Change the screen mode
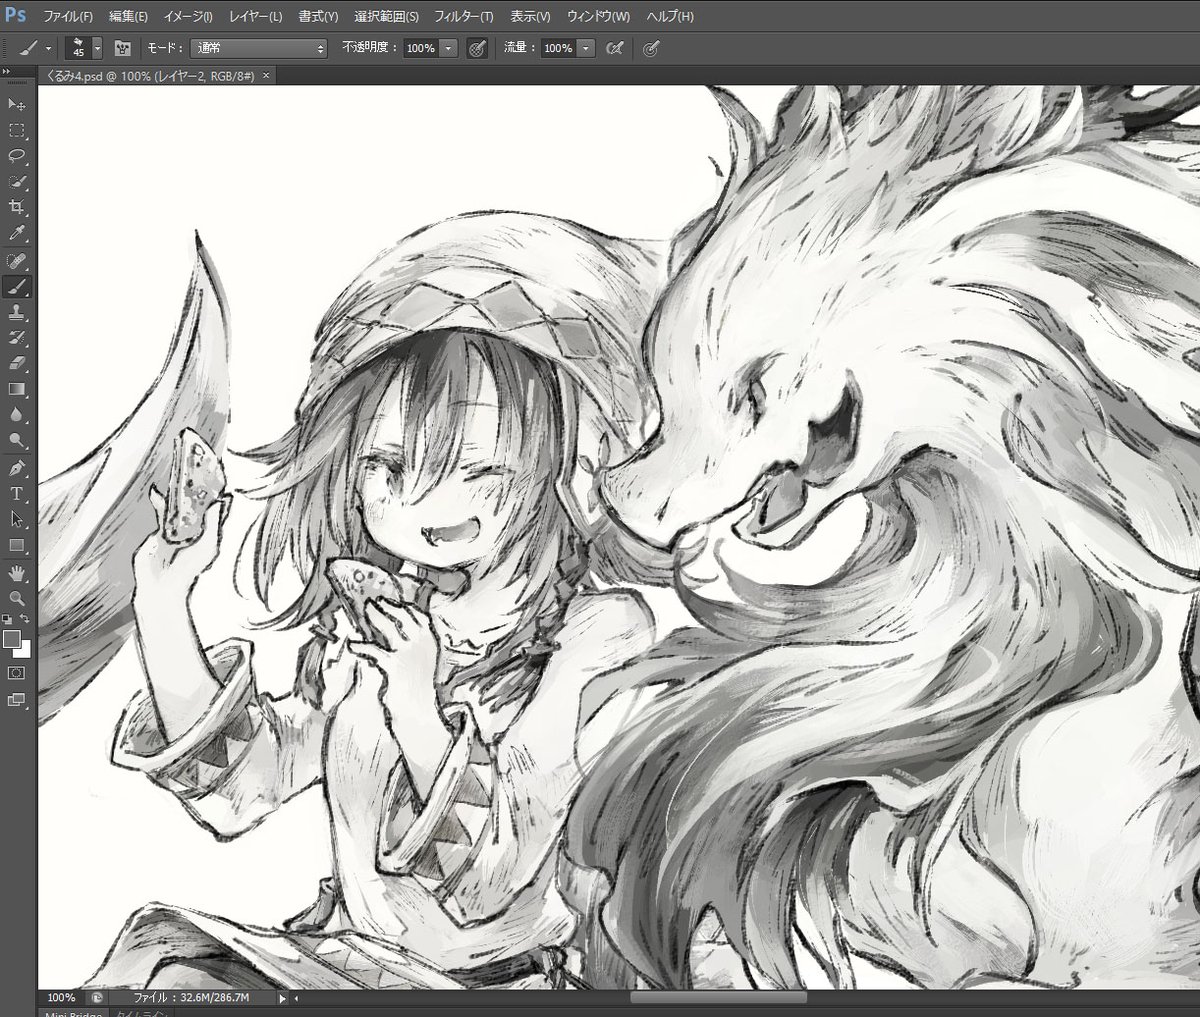Image resolution: width=1200 pixels, height=1017 pixels. tap(17, 699)
